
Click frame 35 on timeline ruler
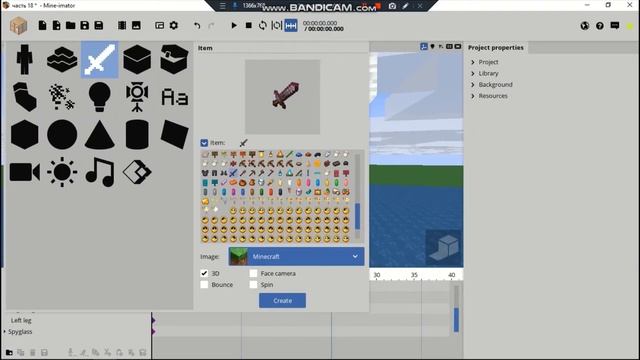click(414, 275)
